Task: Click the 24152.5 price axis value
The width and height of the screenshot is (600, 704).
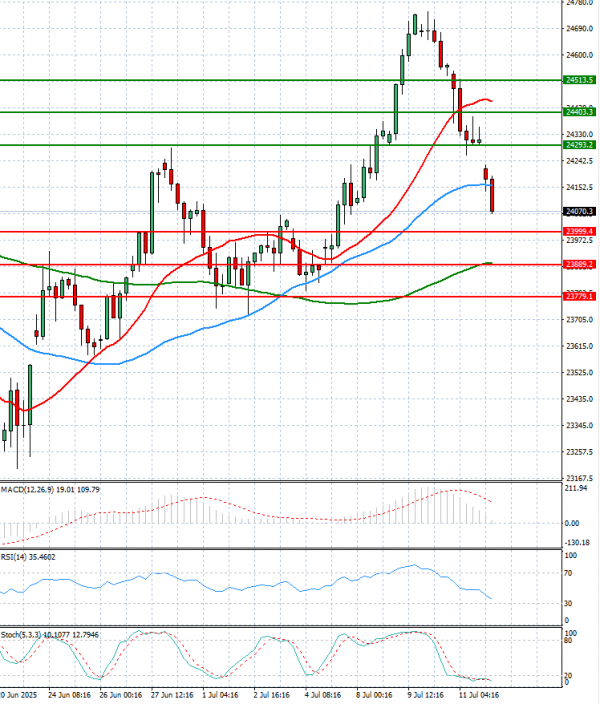Action: [580, 187]
